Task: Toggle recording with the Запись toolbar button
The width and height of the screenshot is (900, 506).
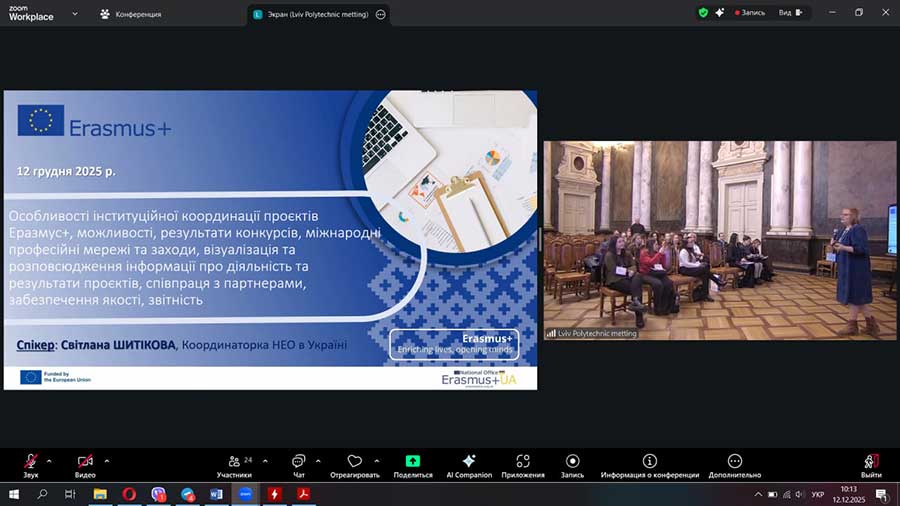Action: [x=572, y=461]
